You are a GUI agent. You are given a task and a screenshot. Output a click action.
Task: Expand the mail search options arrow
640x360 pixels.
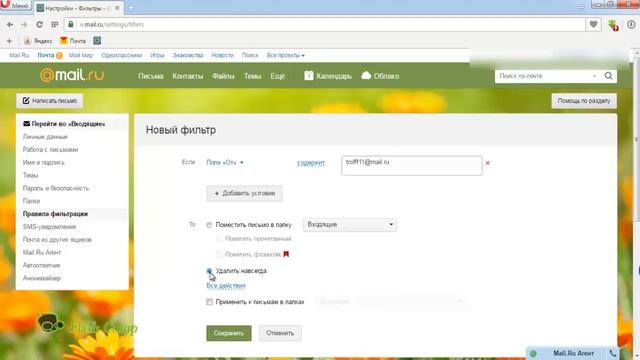[594, 76]
